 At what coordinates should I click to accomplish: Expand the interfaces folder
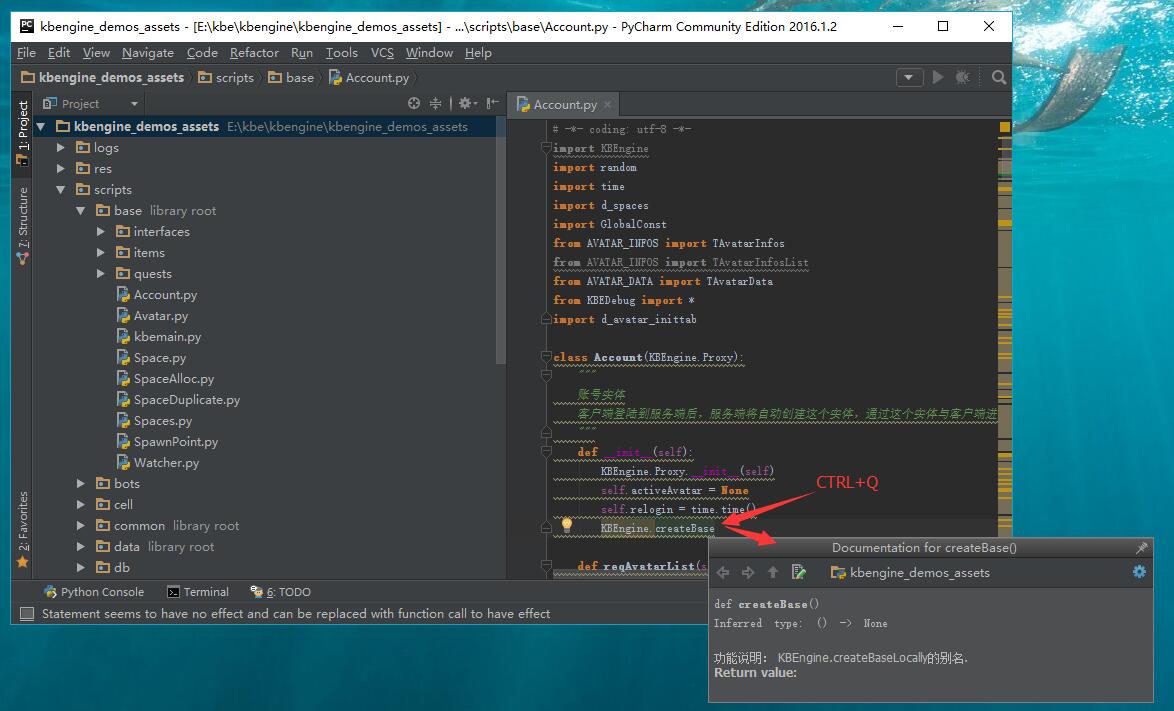click(100, 231)
